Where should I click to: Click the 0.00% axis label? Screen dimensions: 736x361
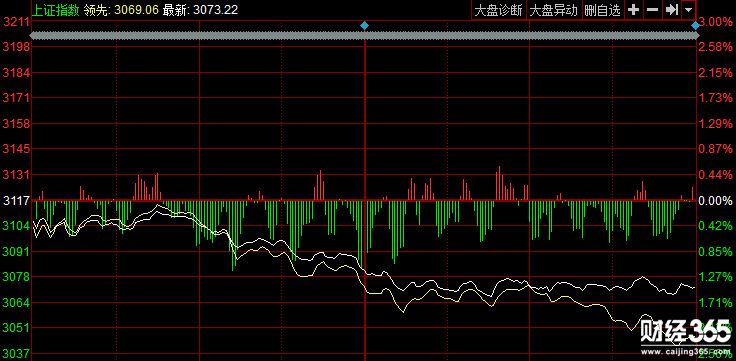[x=715, y=201]
